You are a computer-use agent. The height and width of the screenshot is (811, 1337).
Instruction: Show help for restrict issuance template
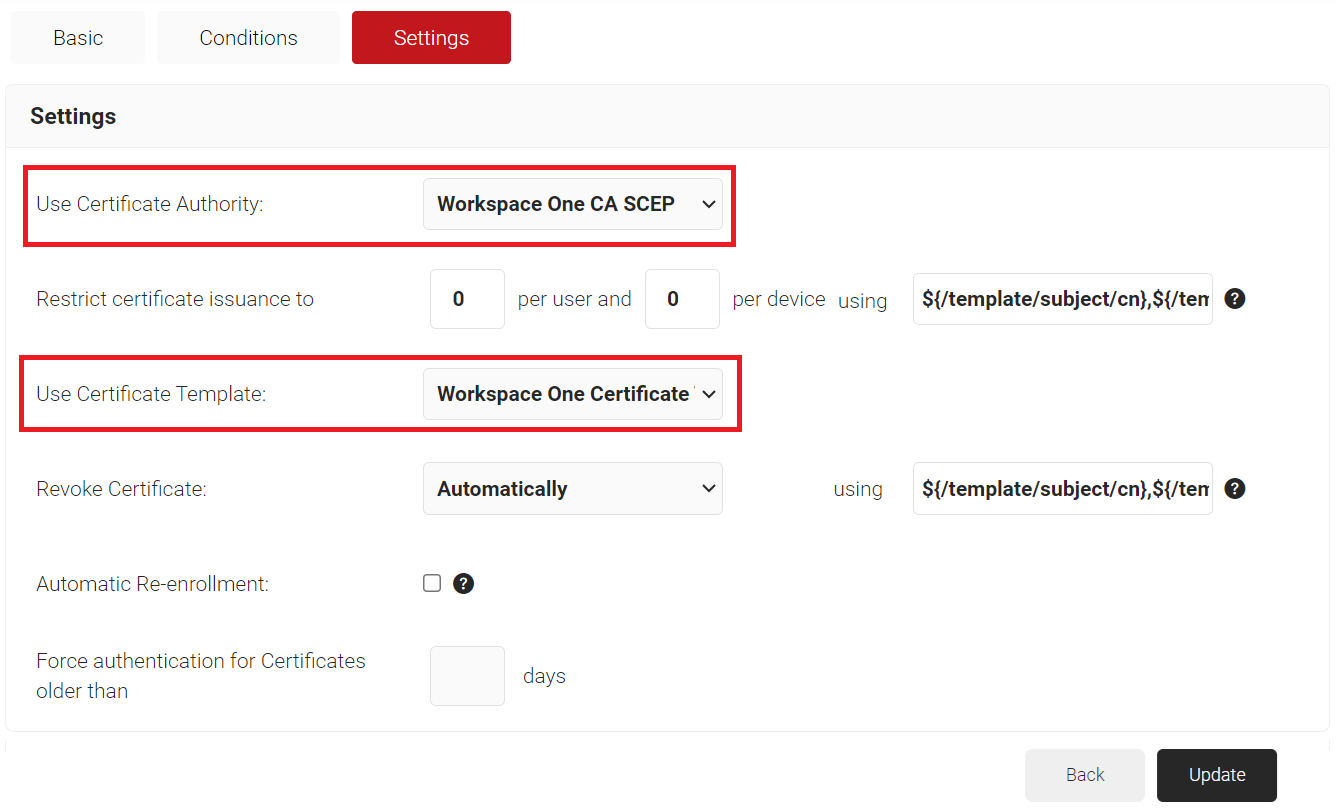point(1235,298)
